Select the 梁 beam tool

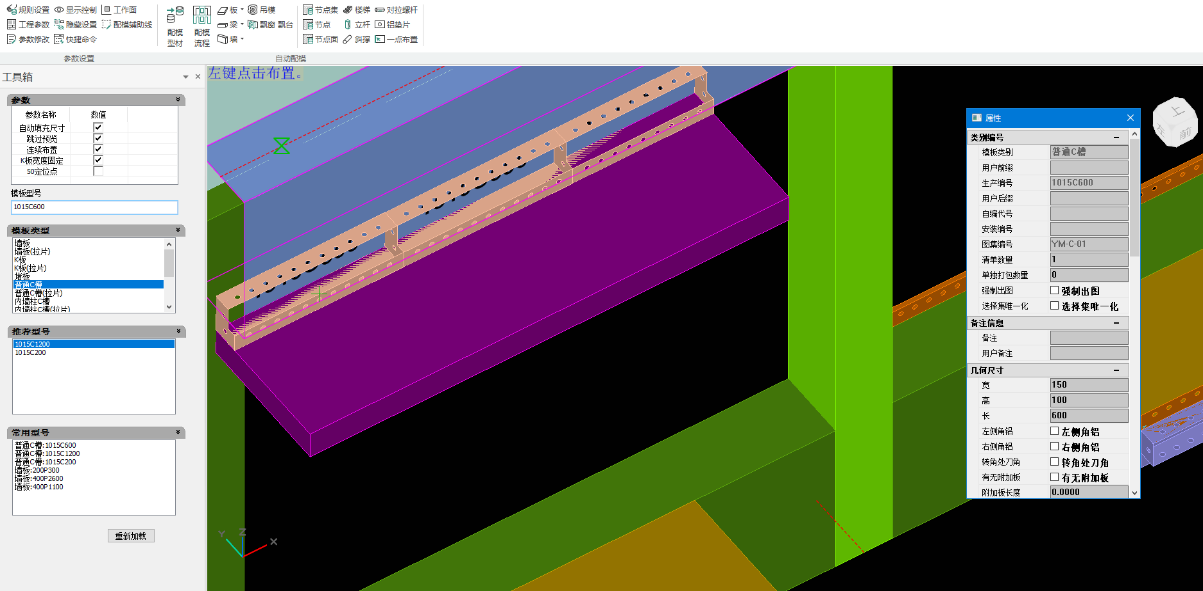point(228,24)
